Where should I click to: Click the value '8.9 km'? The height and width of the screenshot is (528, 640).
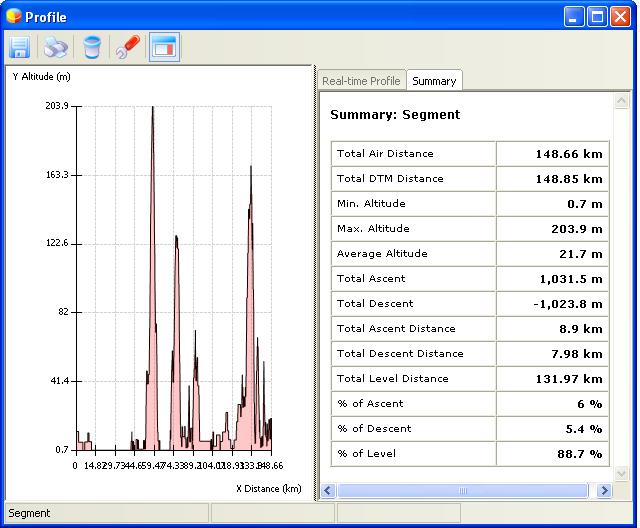point(581,329)
